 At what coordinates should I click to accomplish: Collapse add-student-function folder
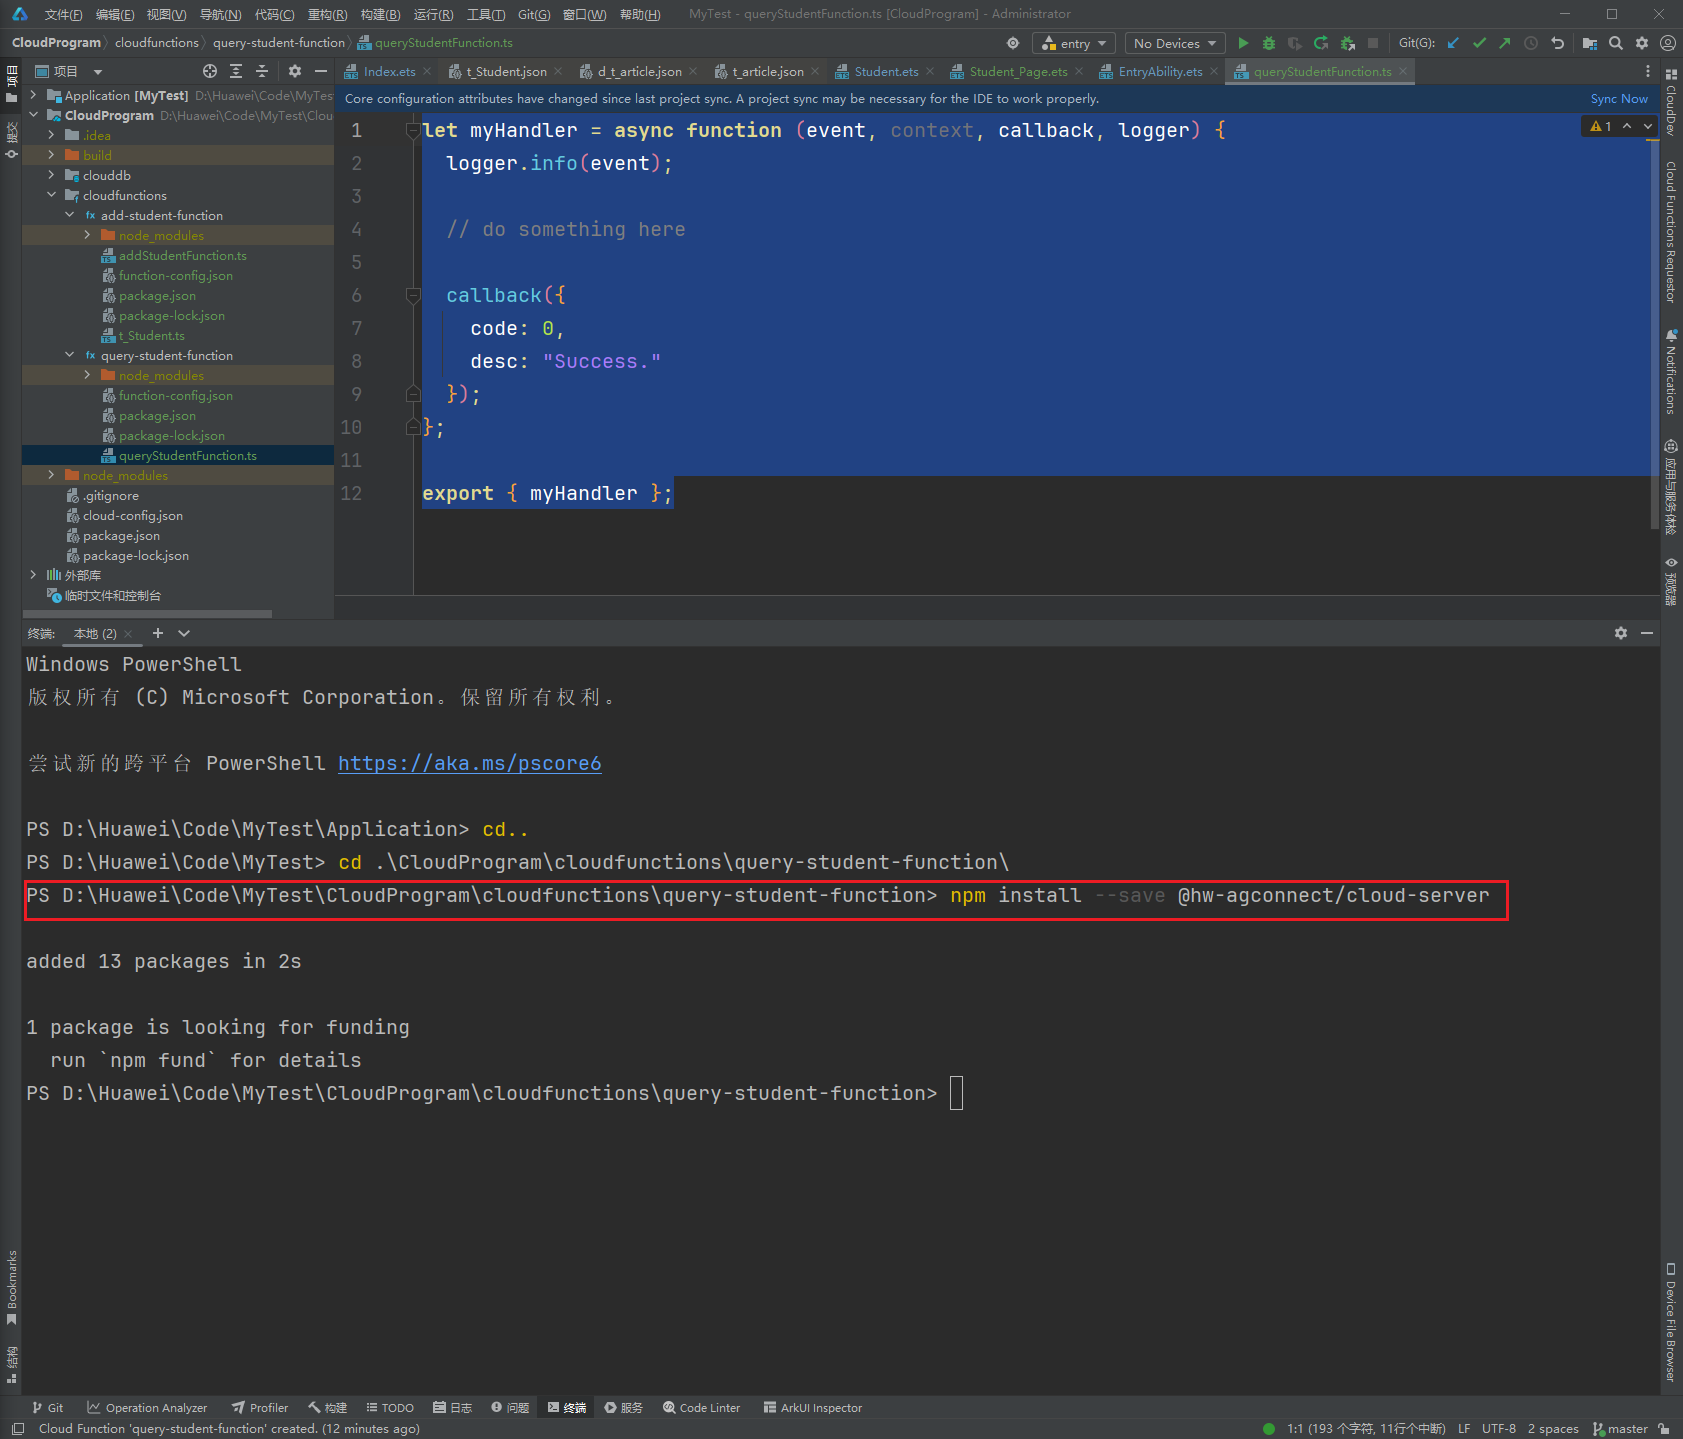70,215
